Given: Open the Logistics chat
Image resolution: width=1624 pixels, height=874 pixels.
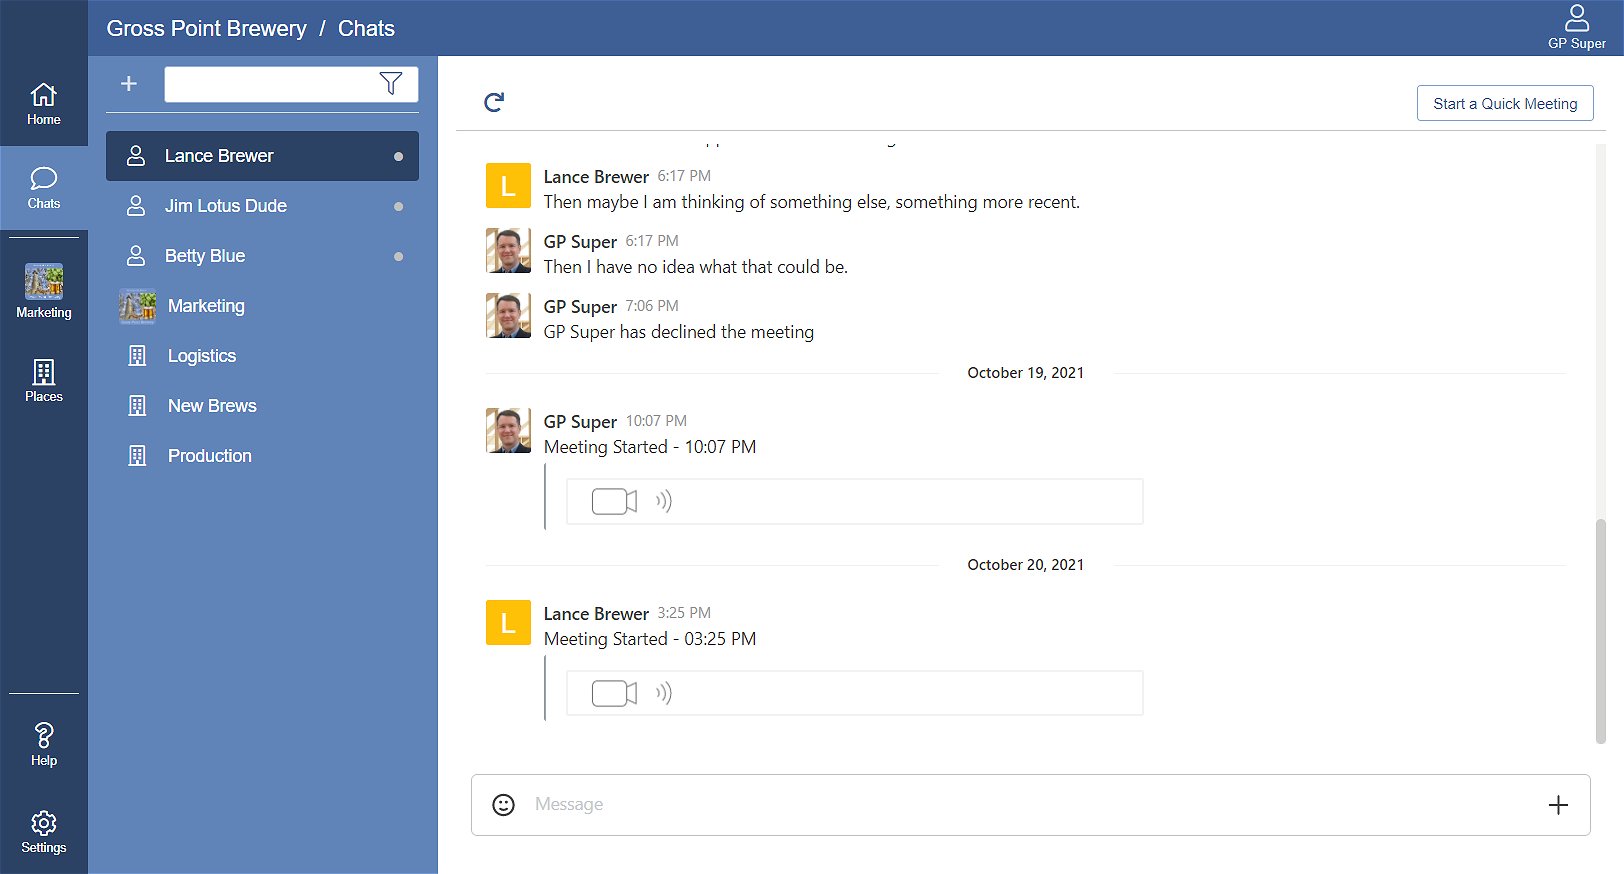Looking at the screenshot, I should tap(262, 356).
